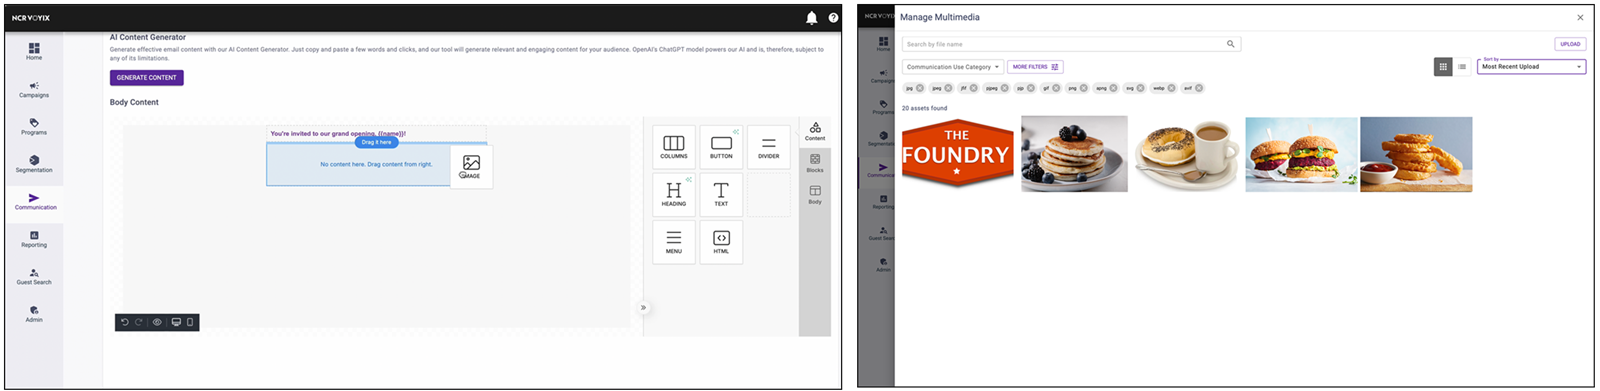The height and width of the screenshot is (391, 1600).
Task: Toggle preview eye icon in editor toolbar
Action: point(157,322)
